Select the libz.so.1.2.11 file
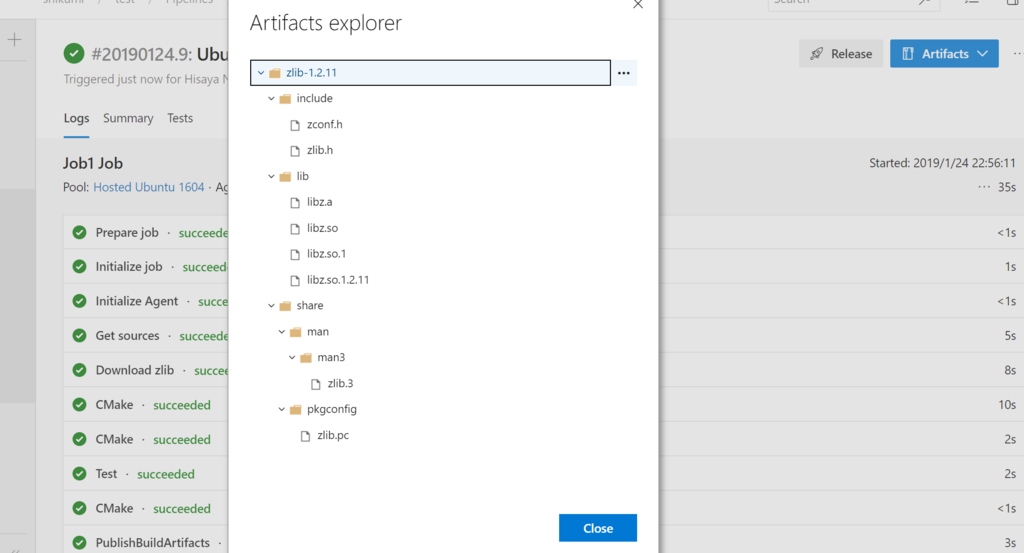 [x=338, y=280]
